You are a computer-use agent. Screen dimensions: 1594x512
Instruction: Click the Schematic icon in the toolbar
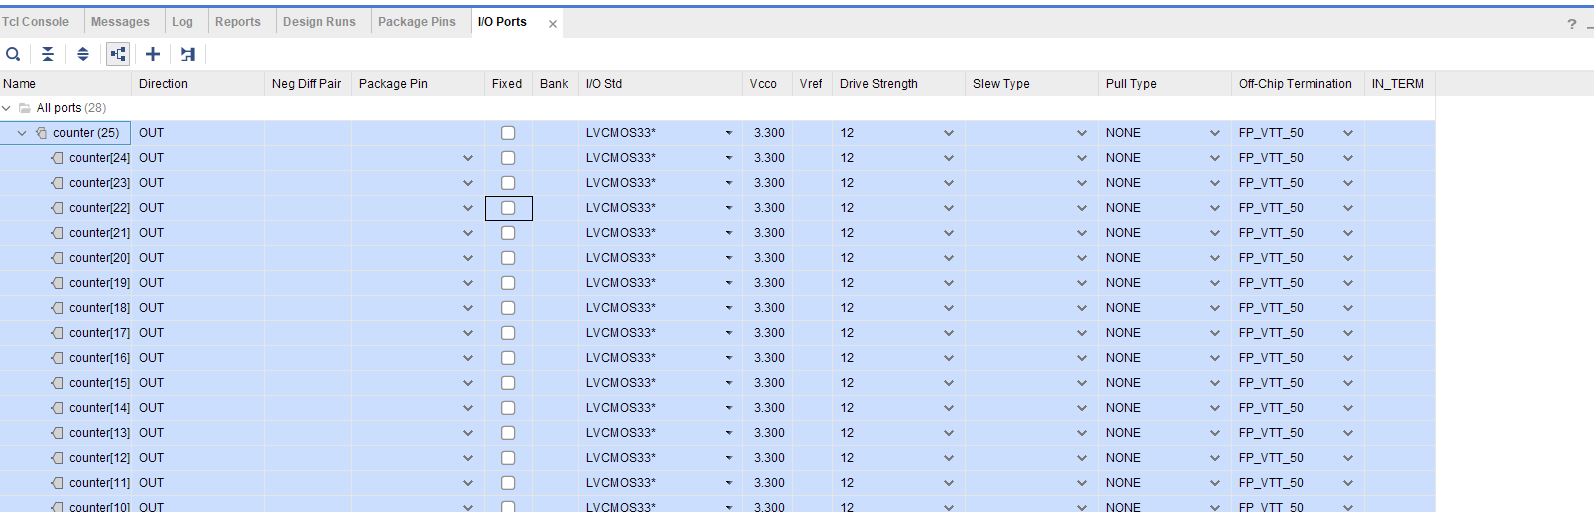pyautogui.click(x=188, y=54)
